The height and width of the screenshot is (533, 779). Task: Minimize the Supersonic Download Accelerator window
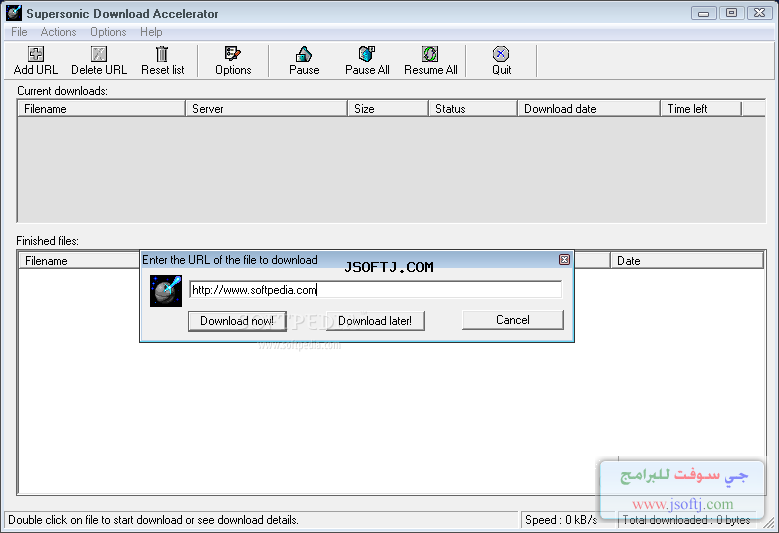click(x=703, y=13)
